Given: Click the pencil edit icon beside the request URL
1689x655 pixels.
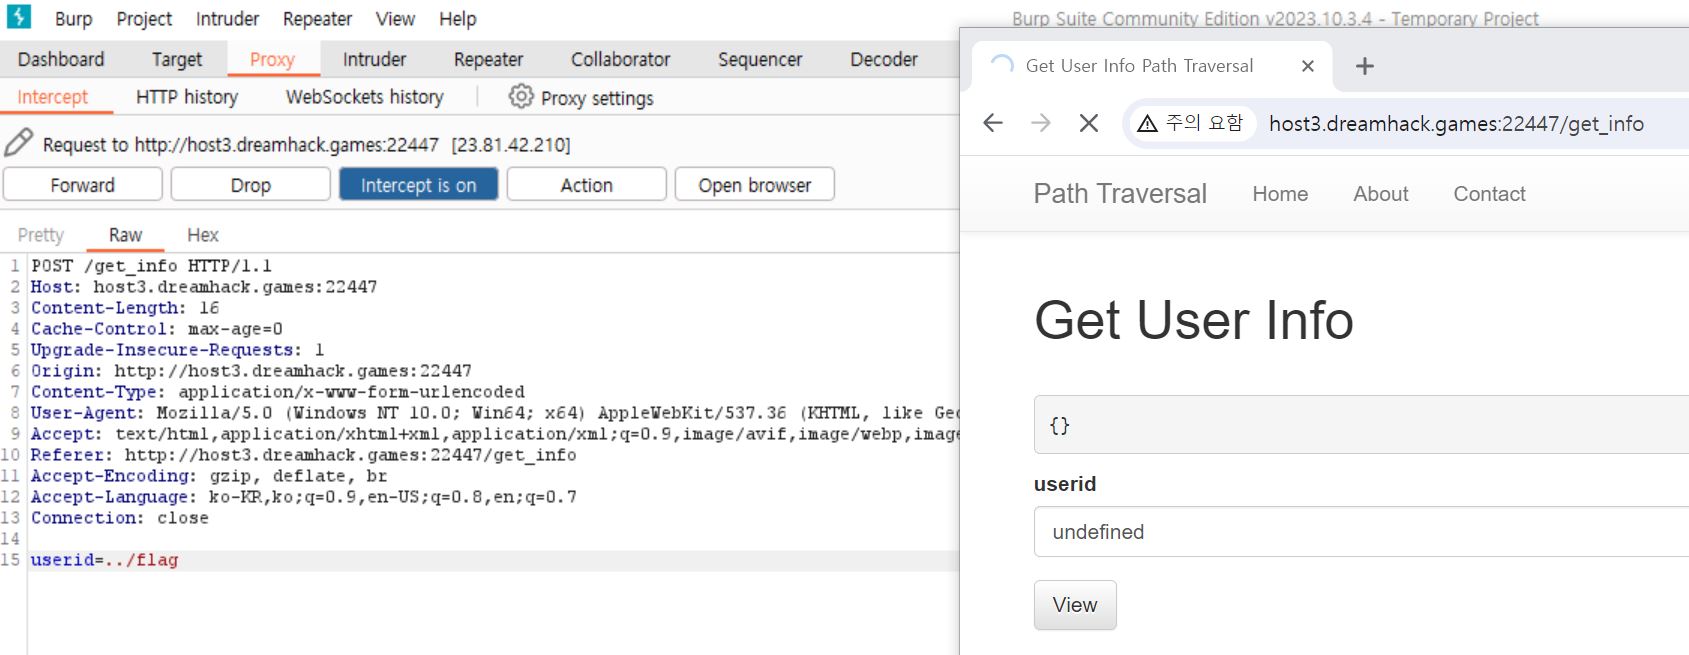Looking at the screenshot, I should click(18, 143).
